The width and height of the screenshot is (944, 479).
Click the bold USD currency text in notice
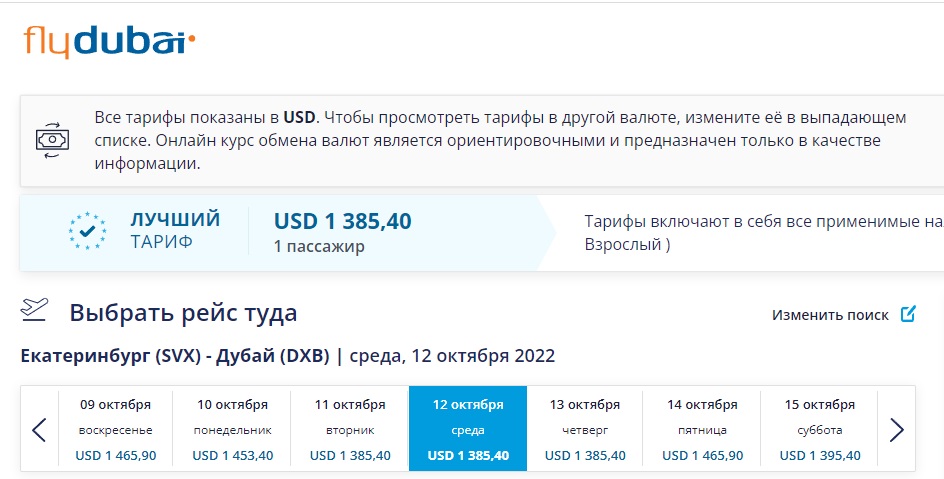click(299, 117)
